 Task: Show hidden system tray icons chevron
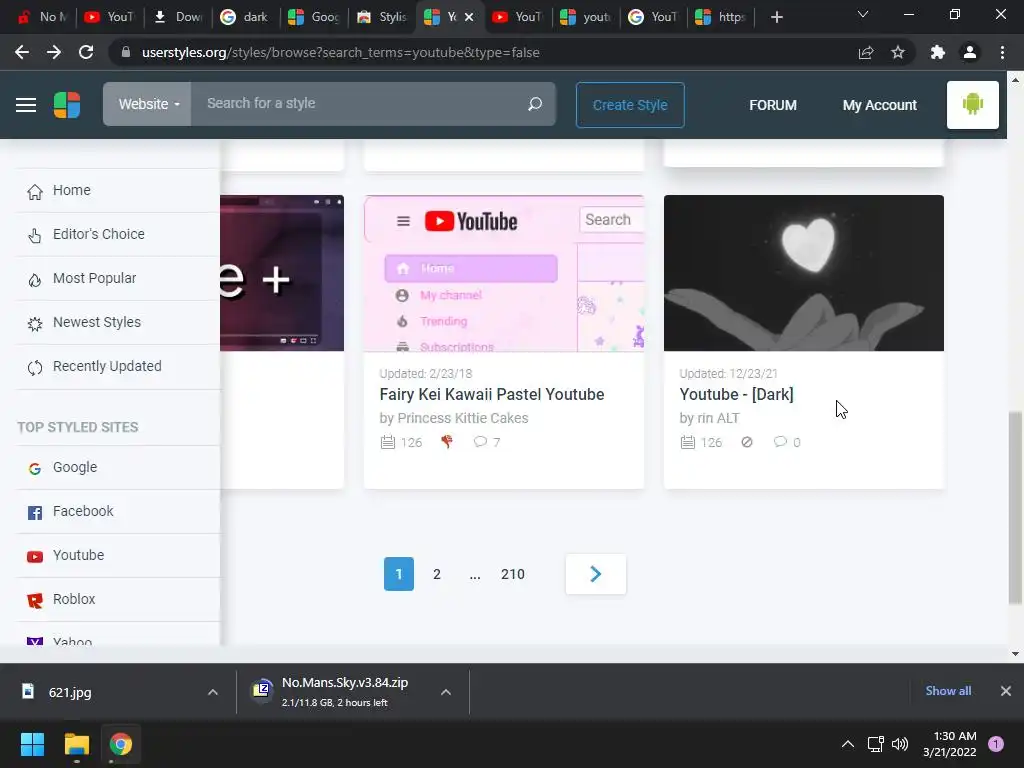coord(848,744)
